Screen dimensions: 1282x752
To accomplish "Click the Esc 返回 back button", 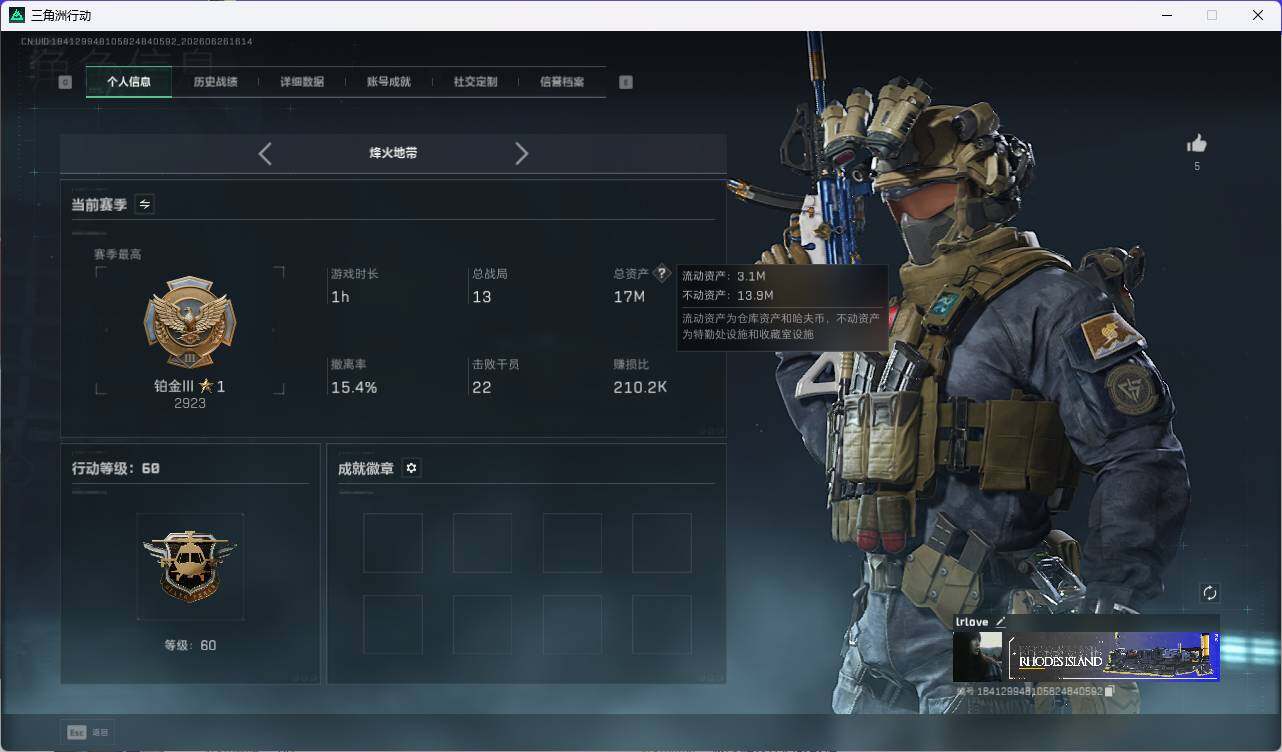I will [x=87, y=732].
